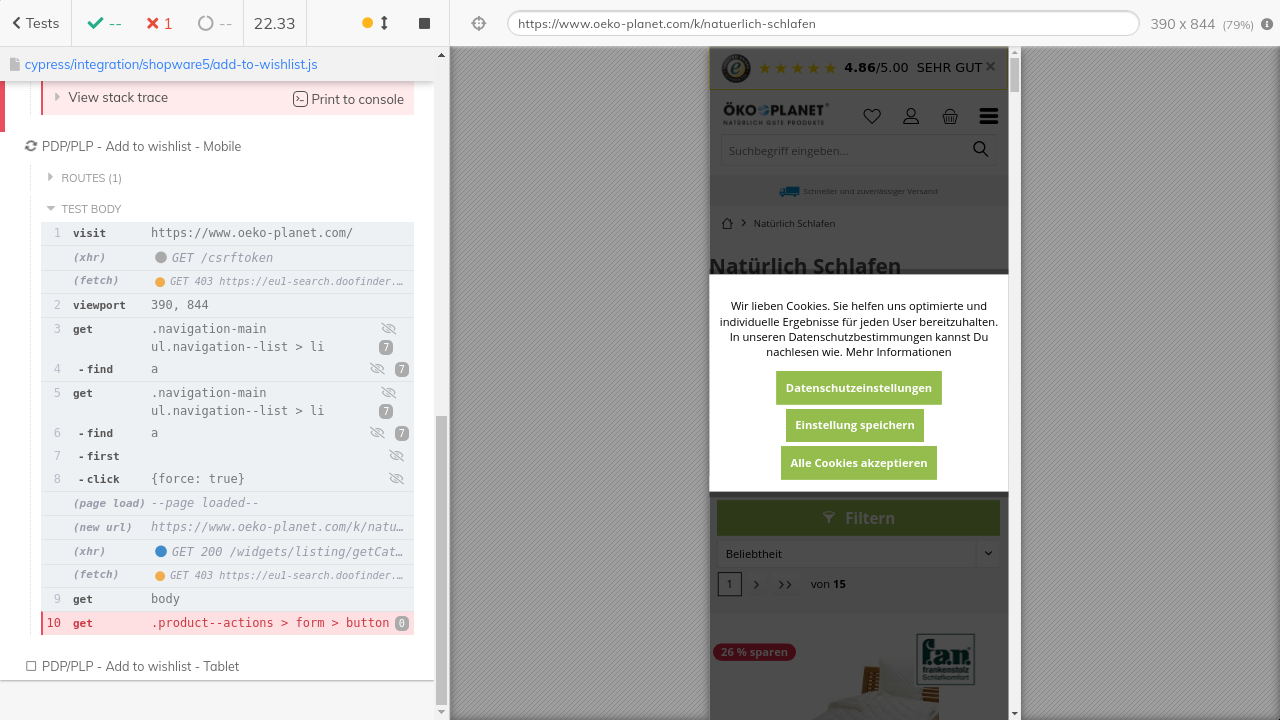Go back to Tests list
This screenshot has height=720, width=1280.
pyautogui.click(x=36, y=23)
